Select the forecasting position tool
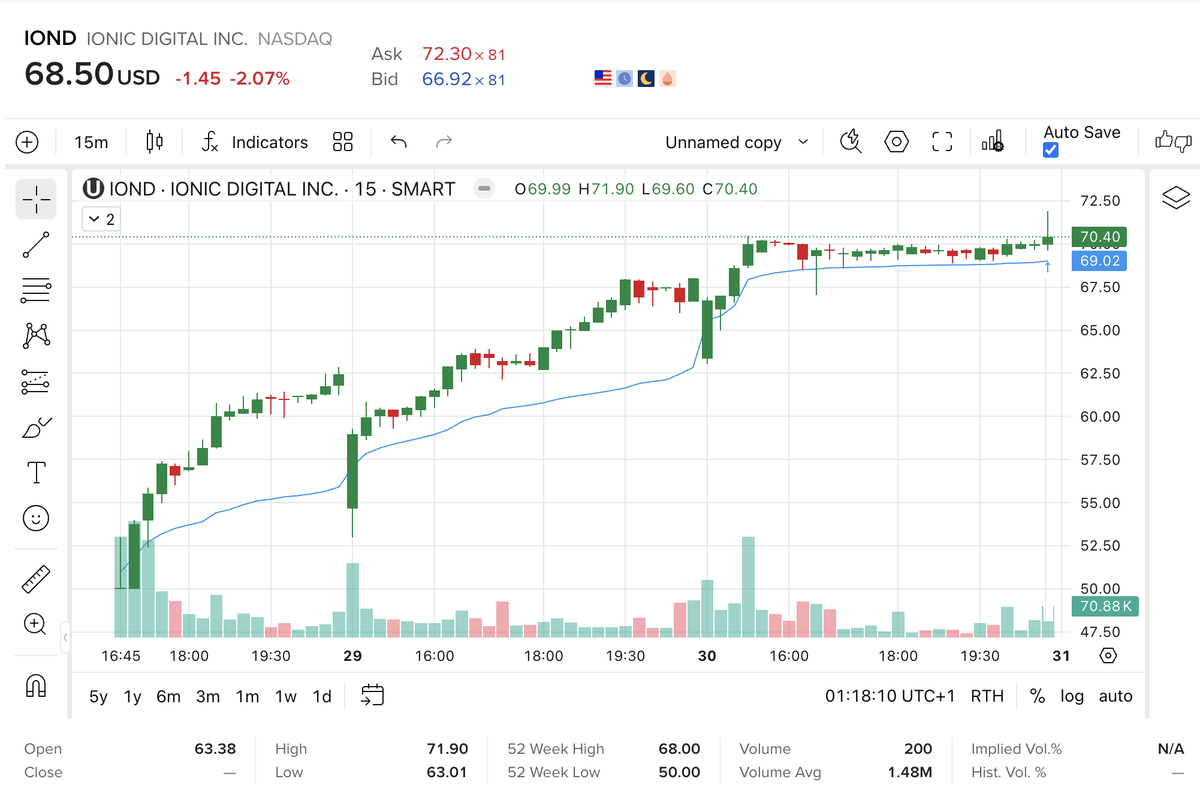 pos(36,381)
